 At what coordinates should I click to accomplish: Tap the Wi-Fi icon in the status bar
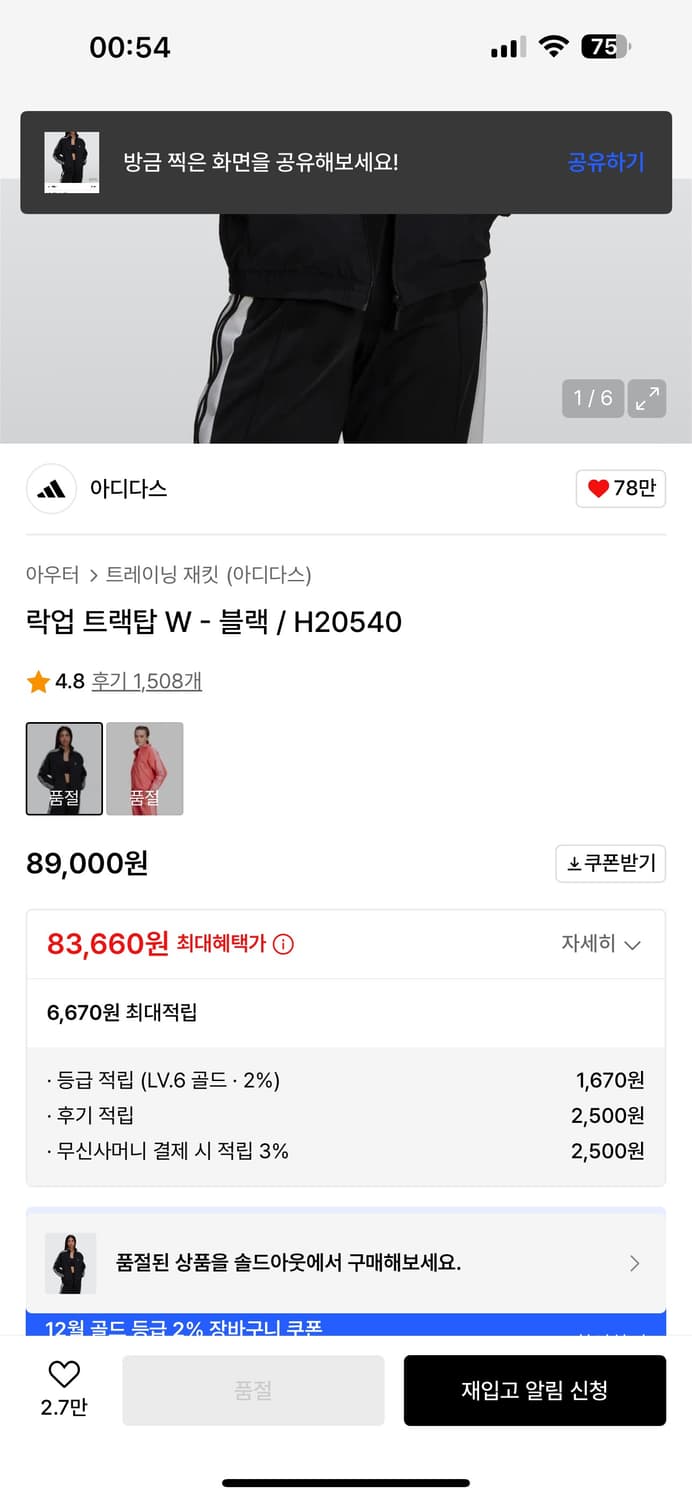pos(553,44)
